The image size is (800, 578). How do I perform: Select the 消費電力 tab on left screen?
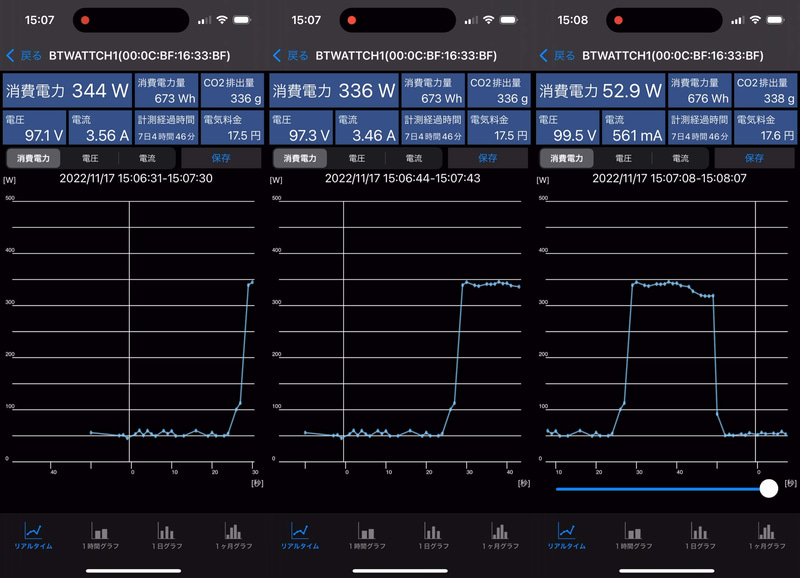[x=35, y=157]
